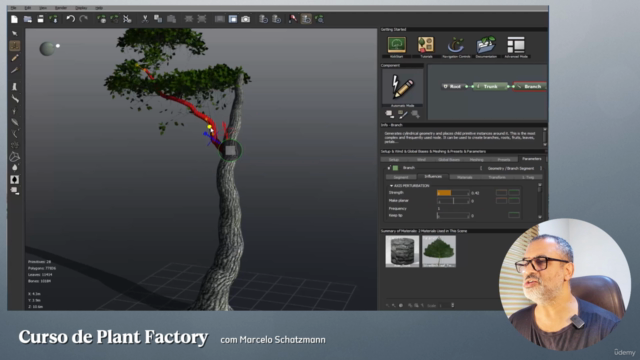
Task: Open the Transform sub-tab
Action: (496, 177)
